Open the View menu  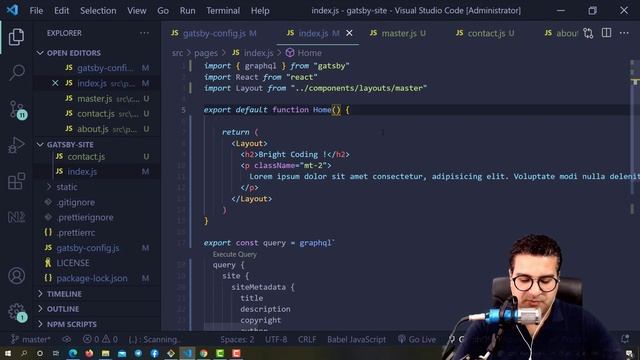pos(137,11)
